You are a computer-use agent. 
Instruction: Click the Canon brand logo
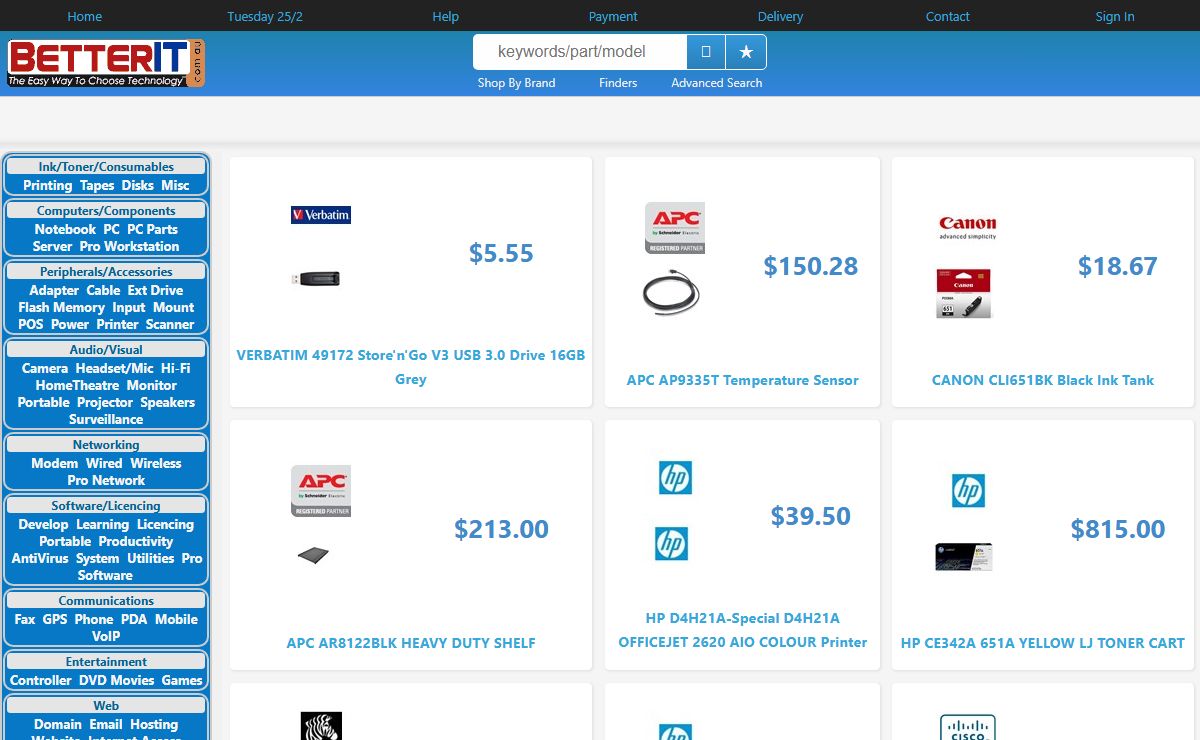coord(968,227)
